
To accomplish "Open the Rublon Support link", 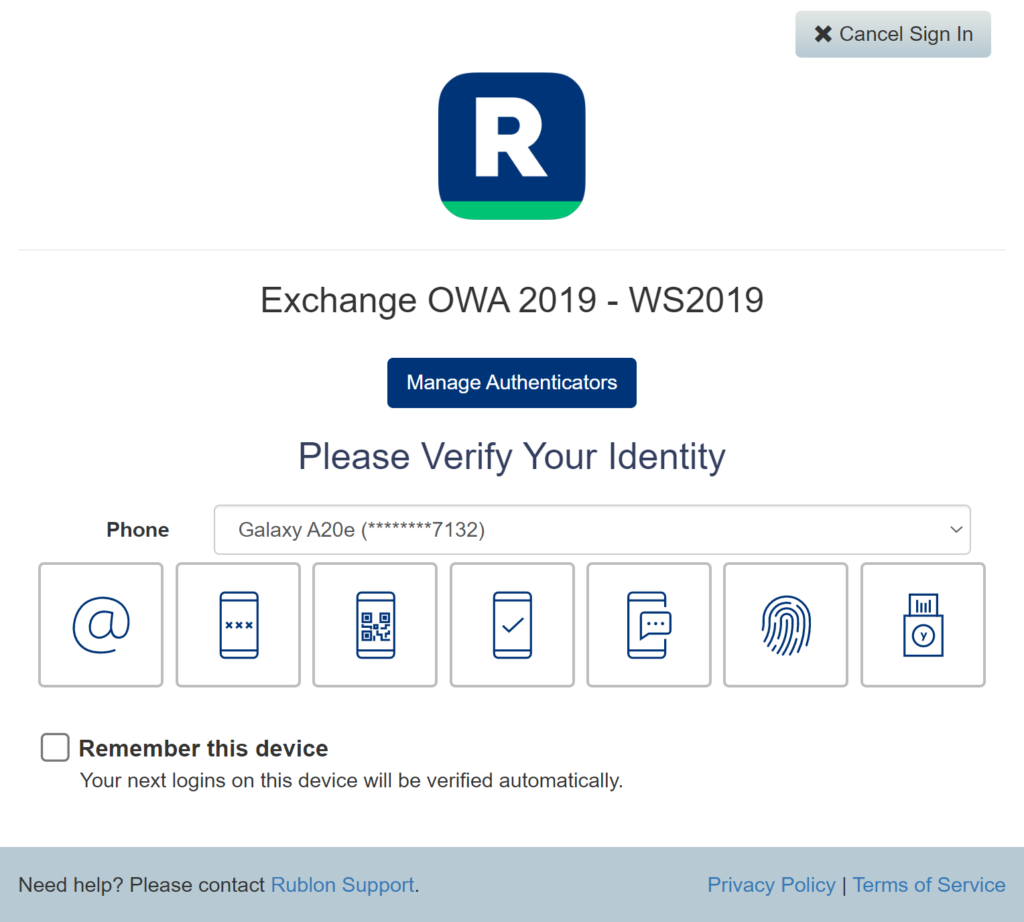I will coord(342,884).
